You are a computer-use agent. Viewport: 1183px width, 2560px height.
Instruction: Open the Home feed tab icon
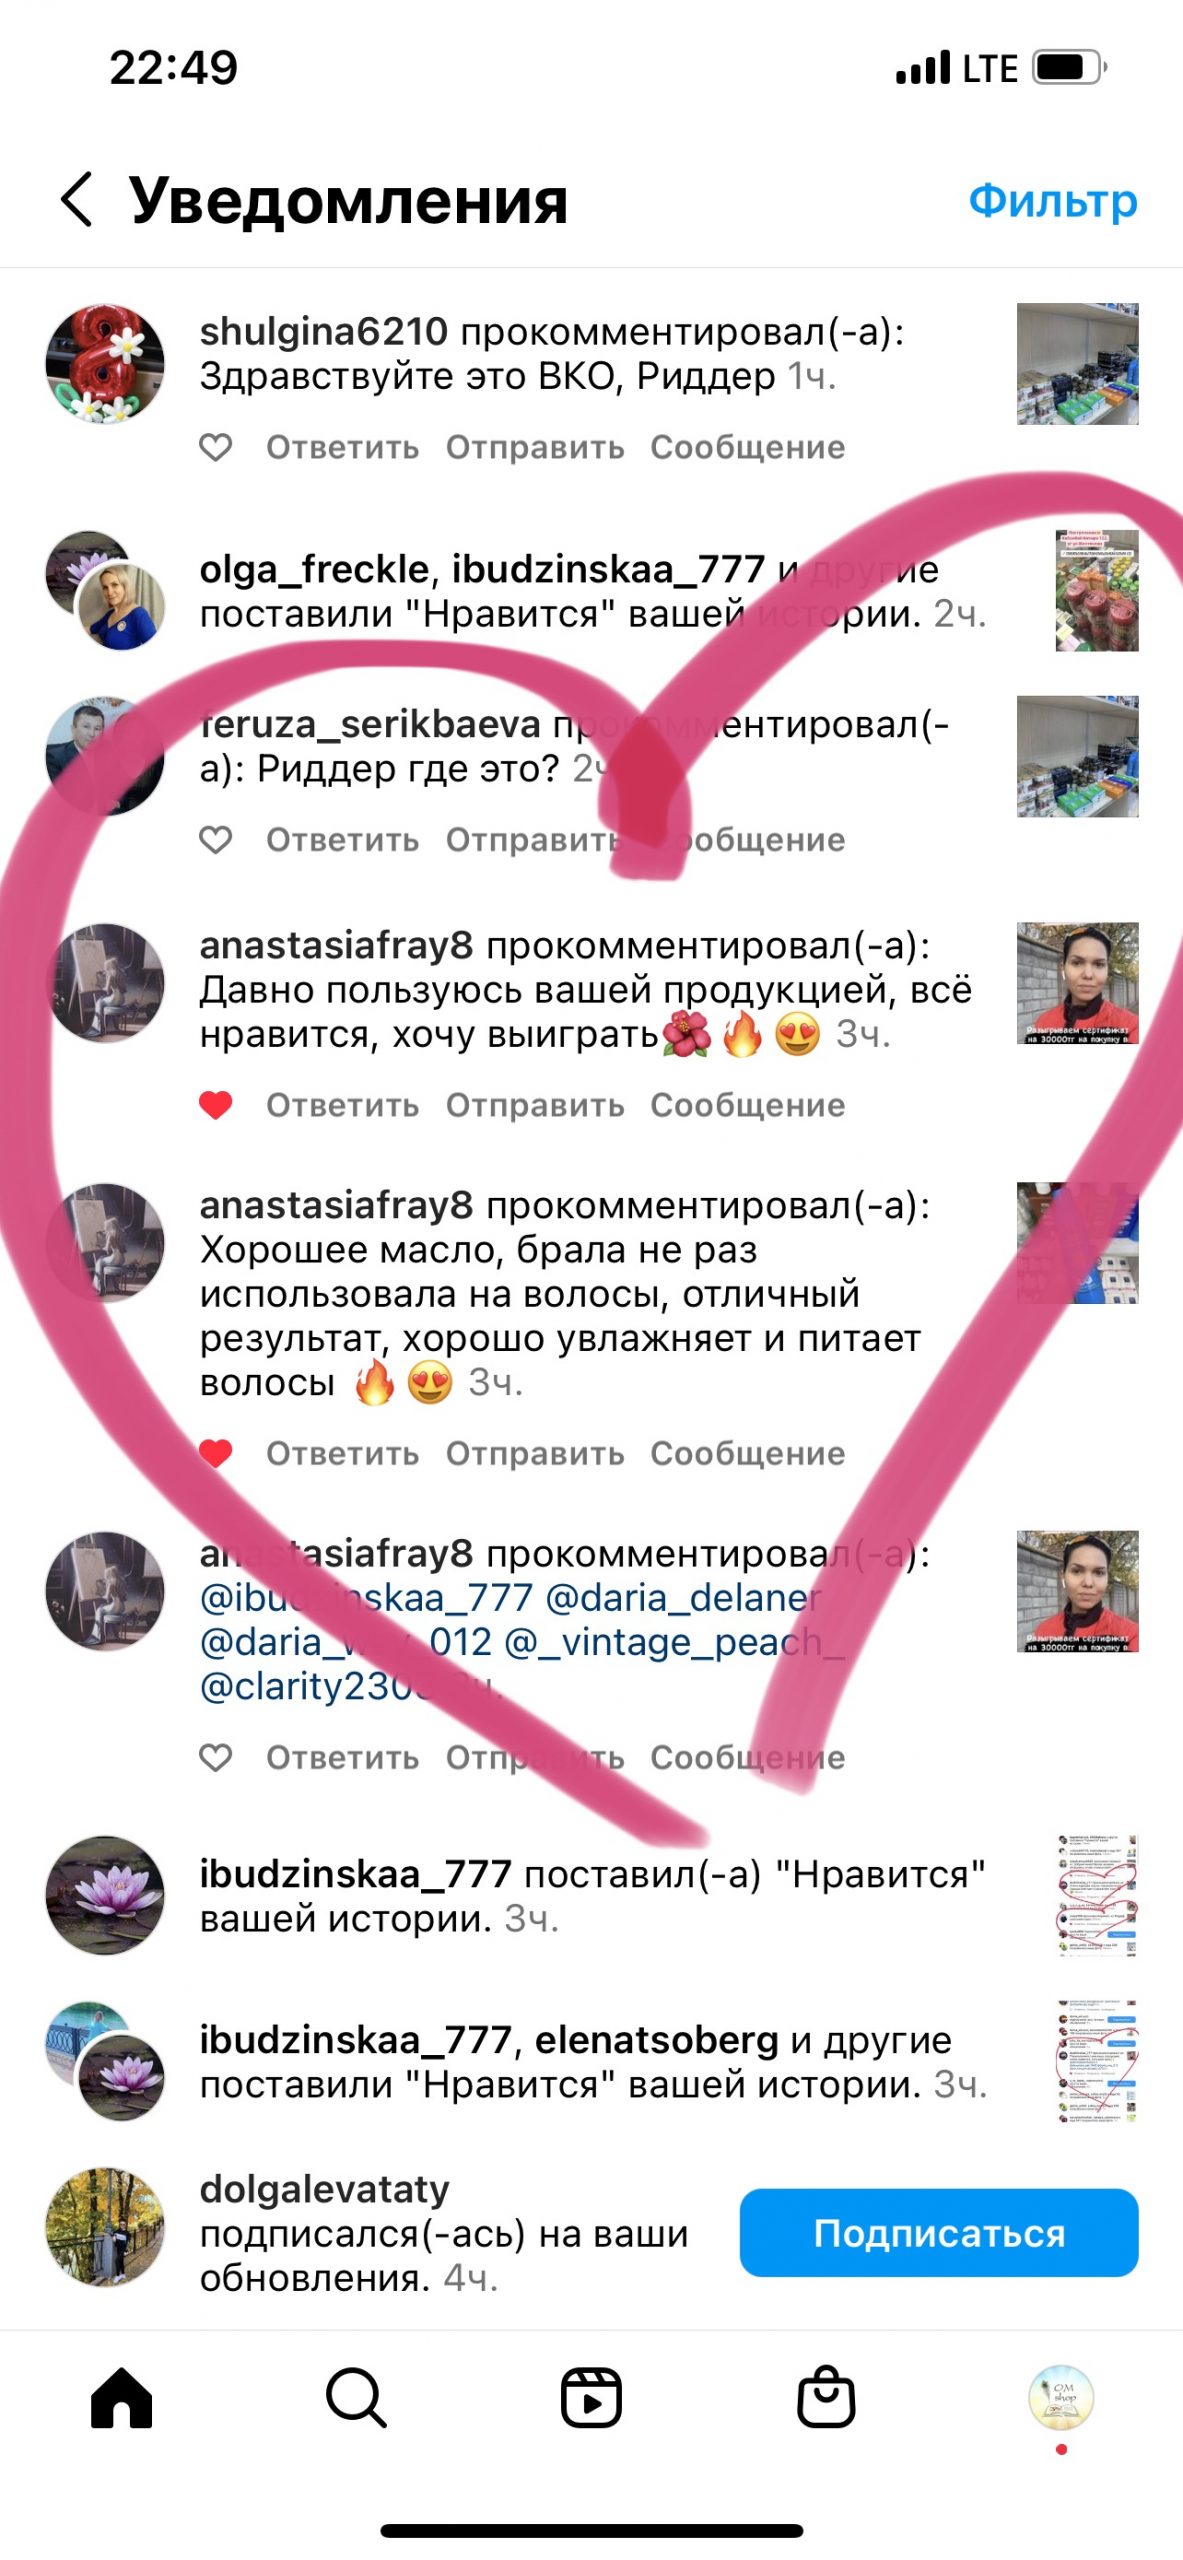[x=121, y=2398]
